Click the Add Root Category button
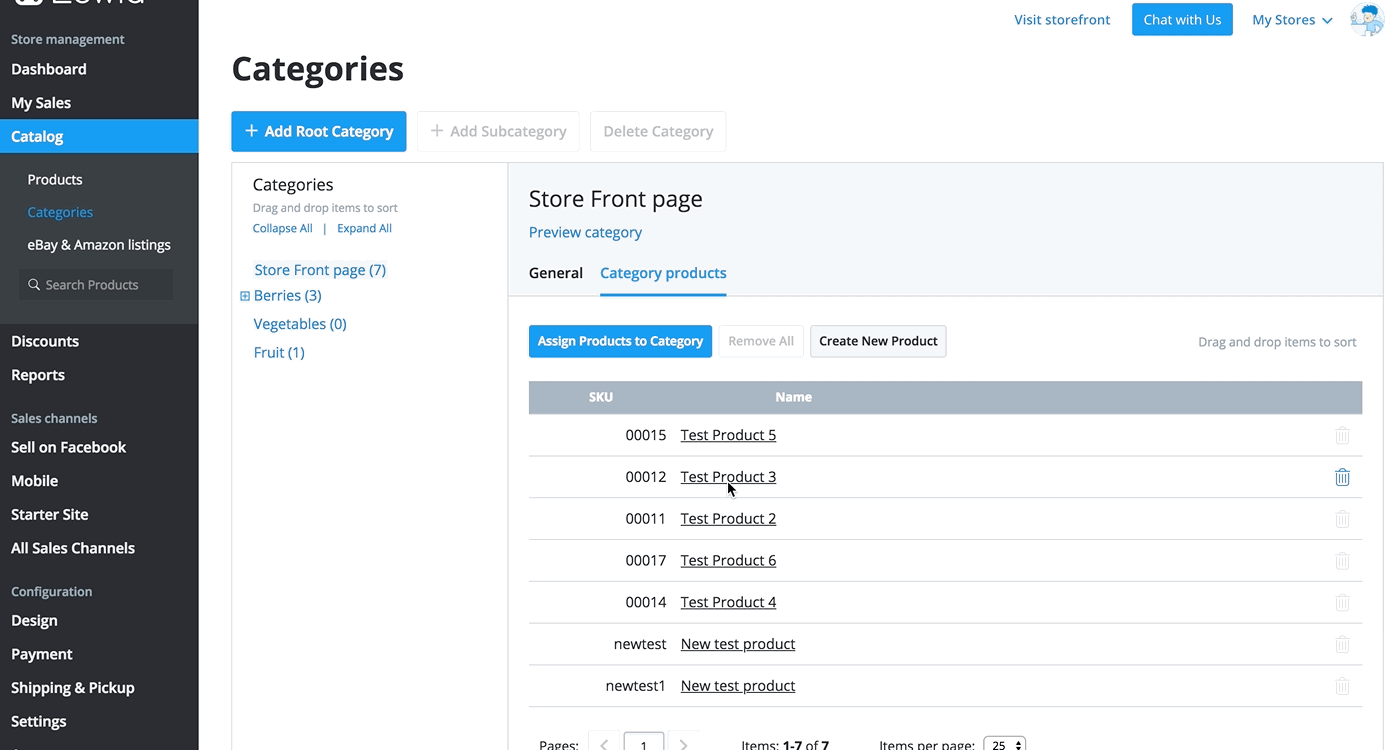 [318, 131]
